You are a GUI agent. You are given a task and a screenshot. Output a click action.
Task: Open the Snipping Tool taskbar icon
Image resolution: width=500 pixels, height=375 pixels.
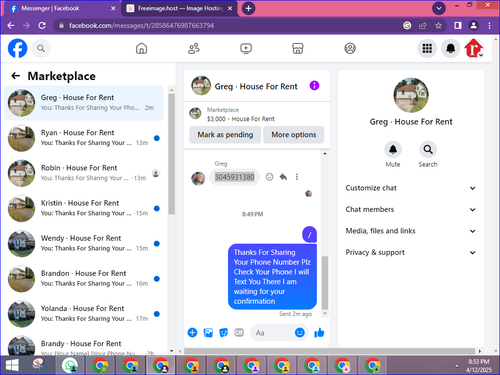[39, 365]
